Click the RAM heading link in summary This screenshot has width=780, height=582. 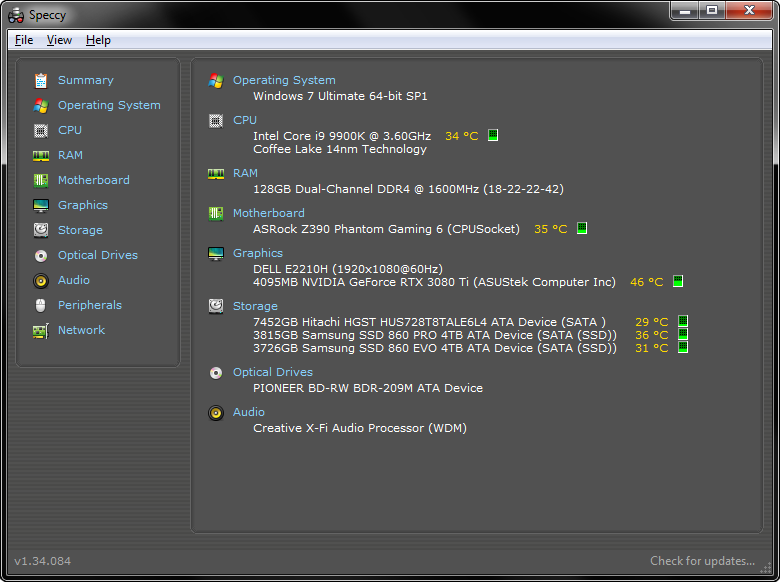pyautogui.click(x=245, y=173)
